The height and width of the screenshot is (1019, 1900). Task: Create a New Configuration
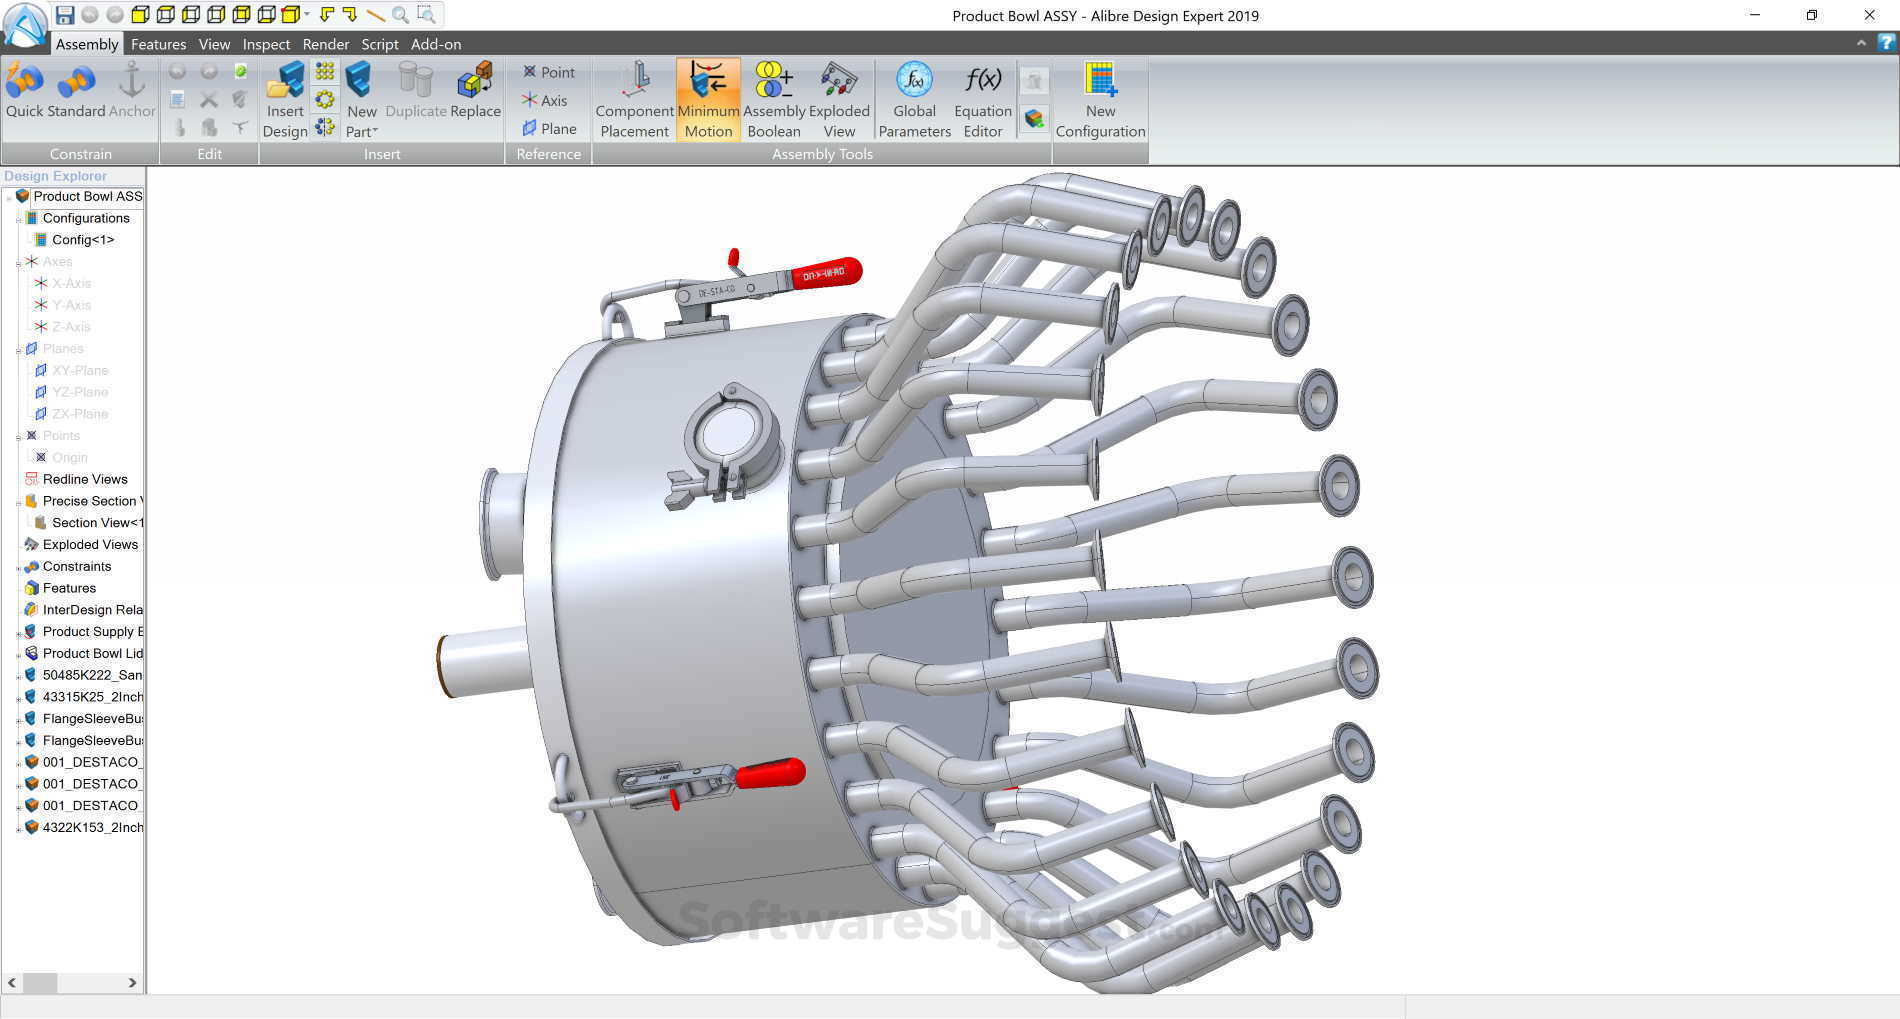tap(1100, 97)
